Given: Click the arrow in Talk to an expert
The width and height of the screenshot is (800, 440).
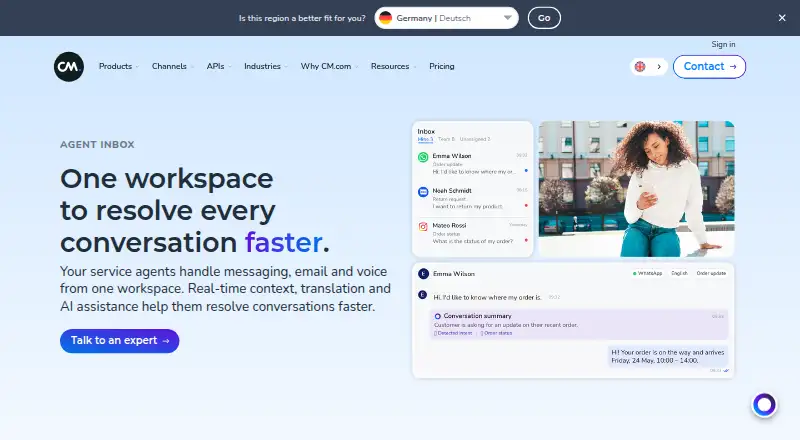Looking at the screenshot, I should tap(165, 341).
